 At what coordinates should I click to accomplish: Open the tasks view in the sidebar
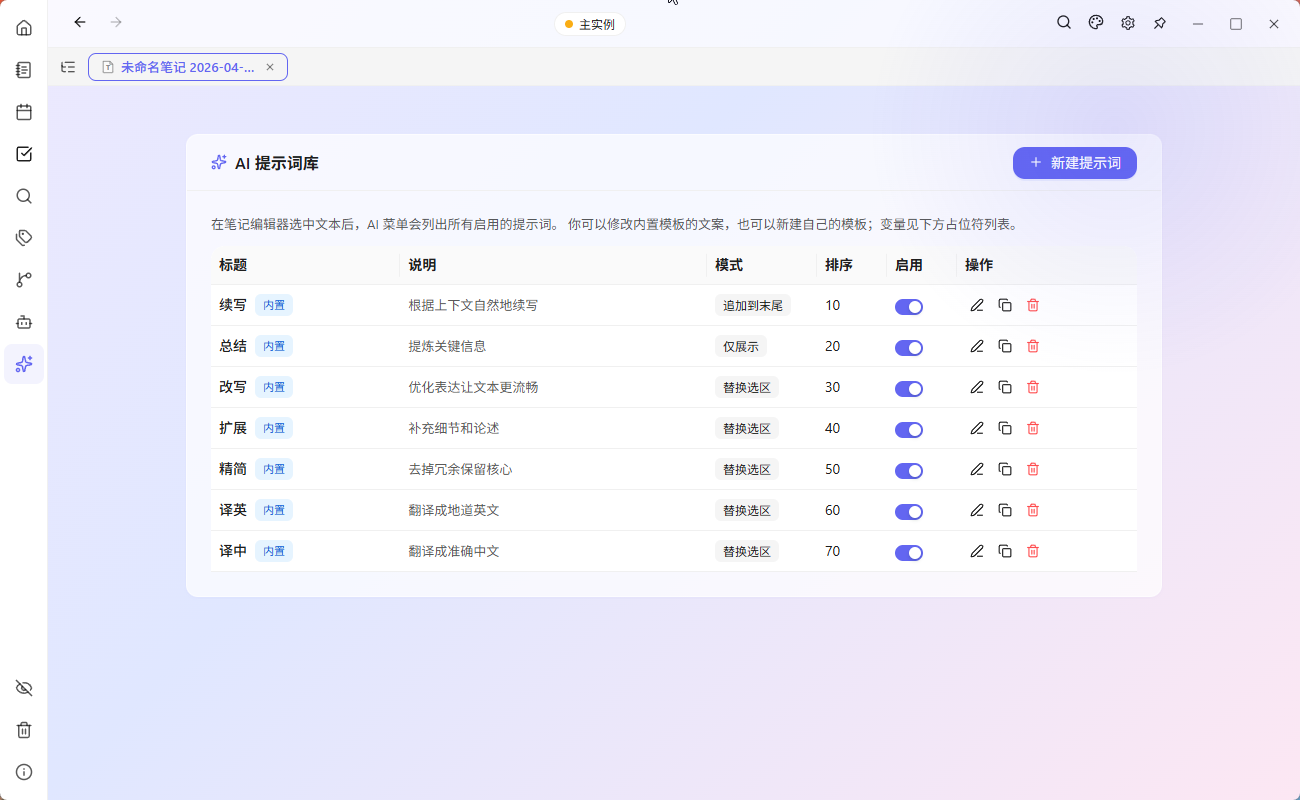tap(24, 154)
